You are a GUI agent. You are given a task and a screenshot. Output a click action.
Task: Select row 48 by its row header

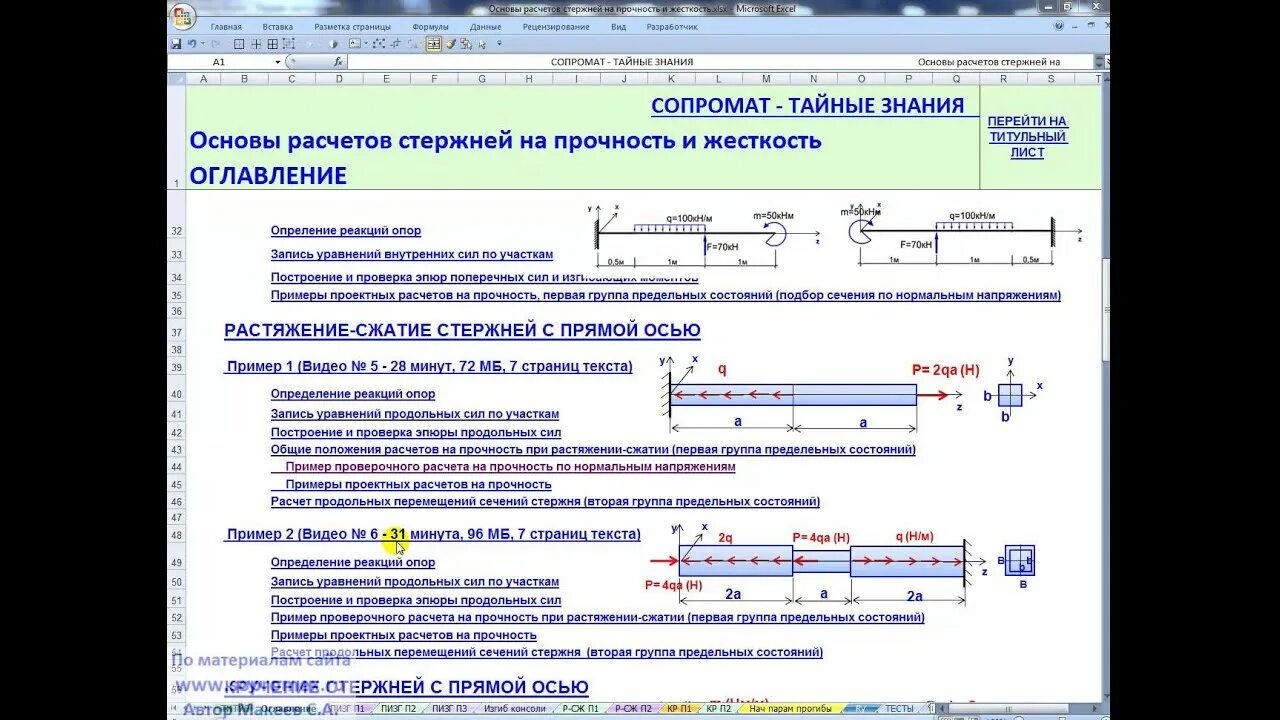click(x=176, y=536)
